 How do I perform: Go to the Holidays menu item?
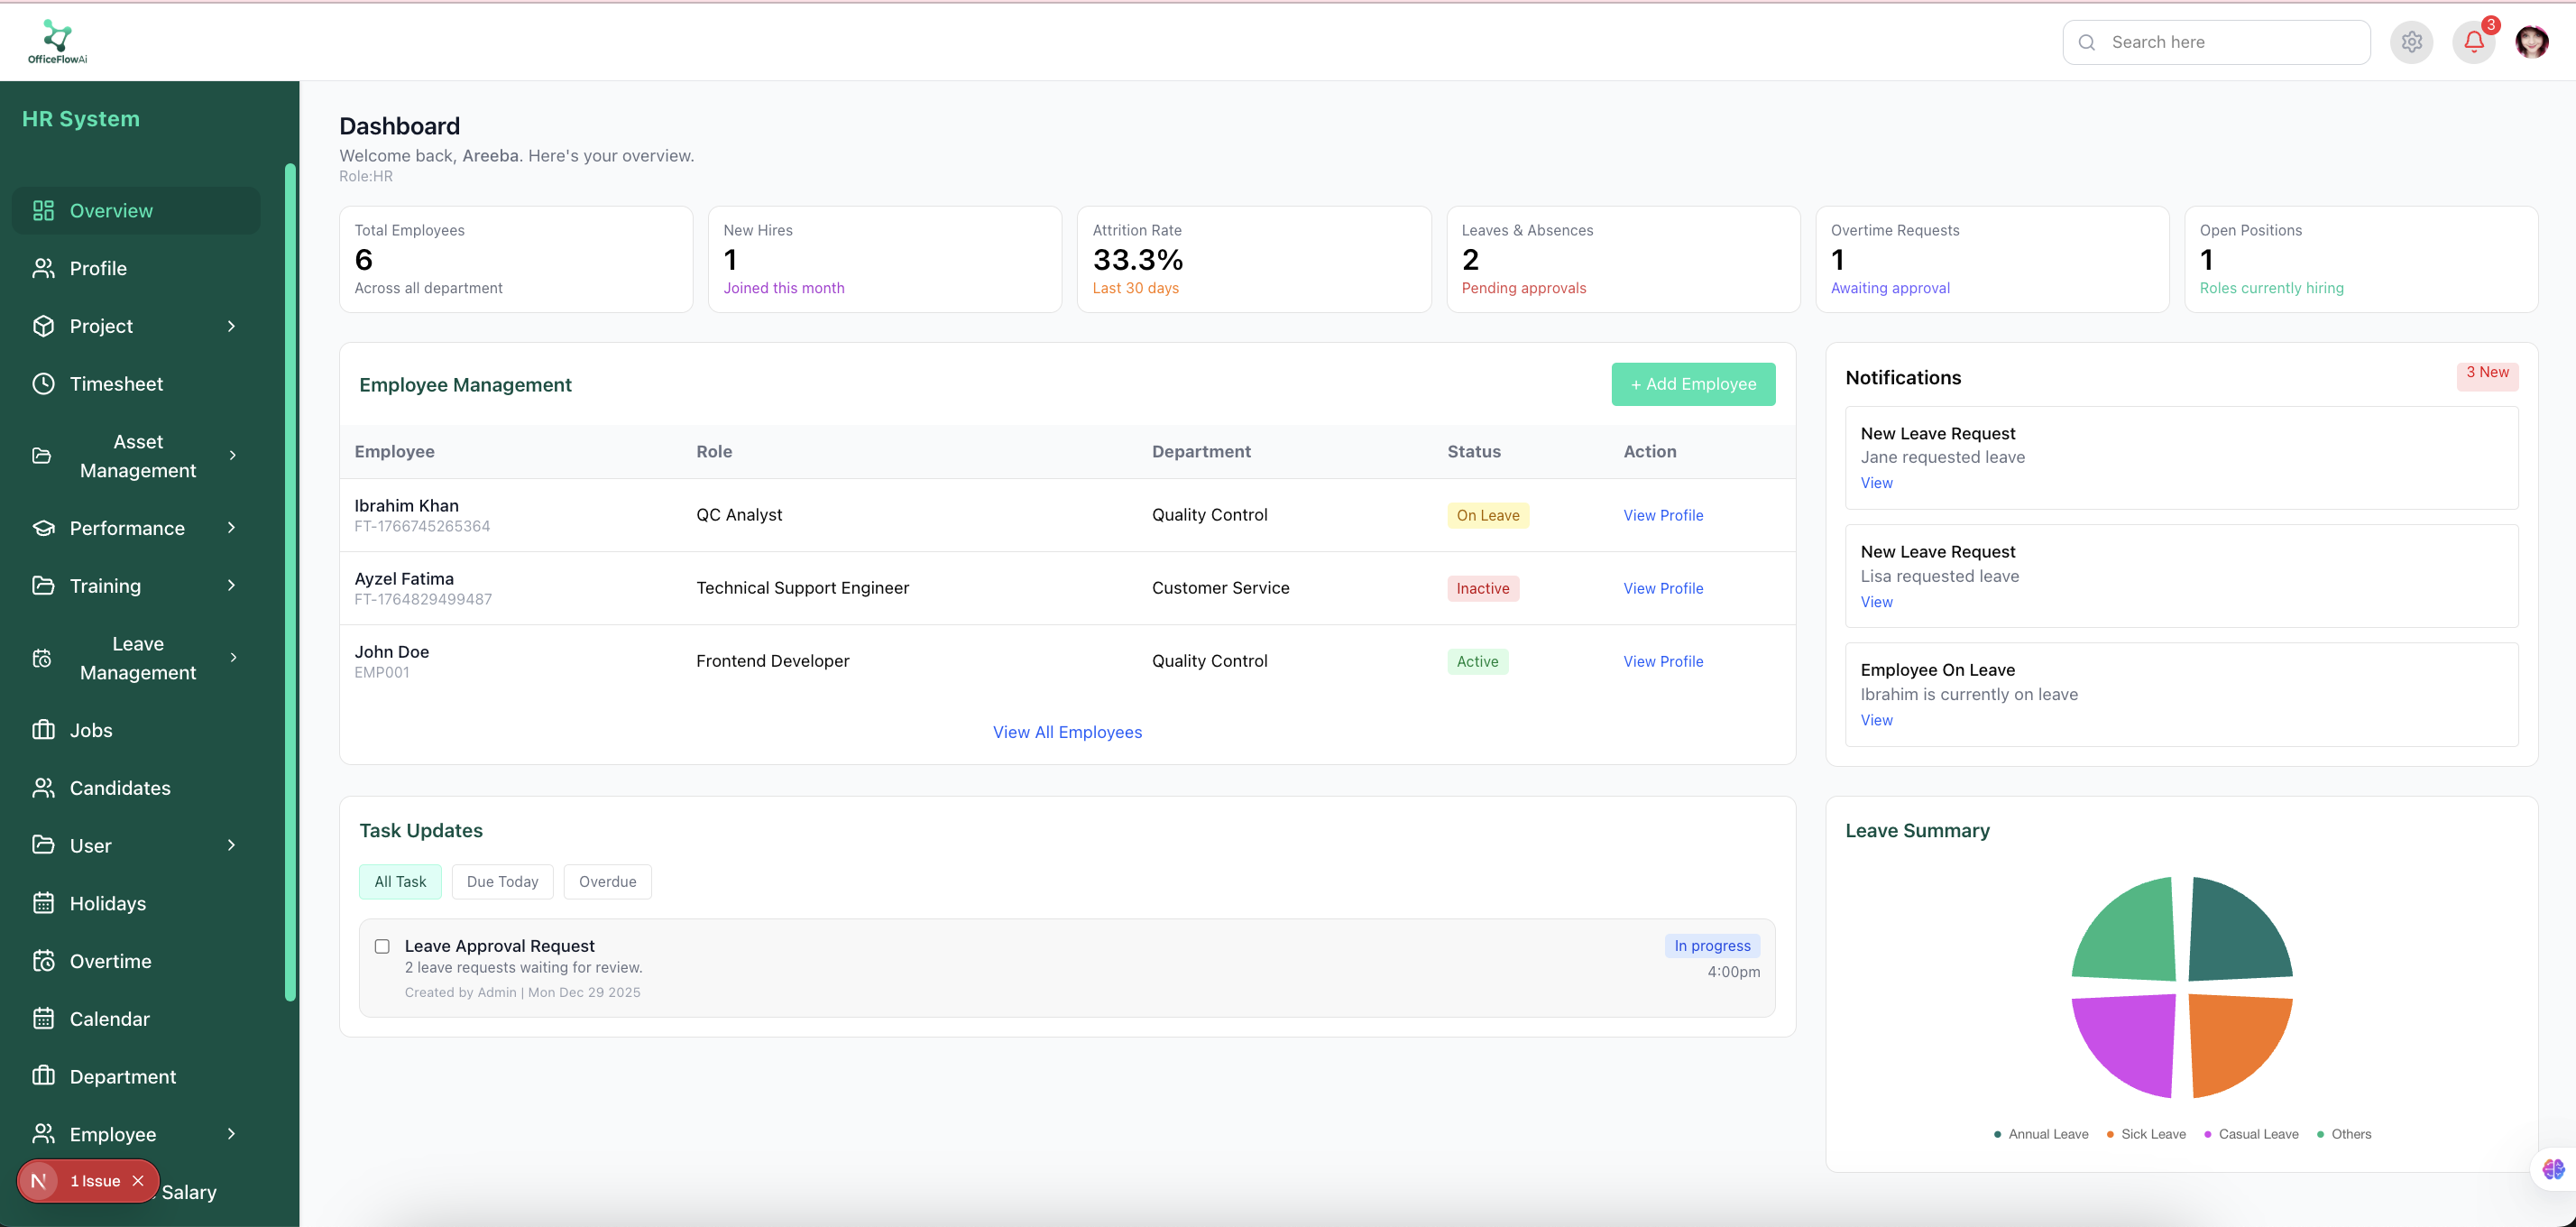(x=107, y=903)
